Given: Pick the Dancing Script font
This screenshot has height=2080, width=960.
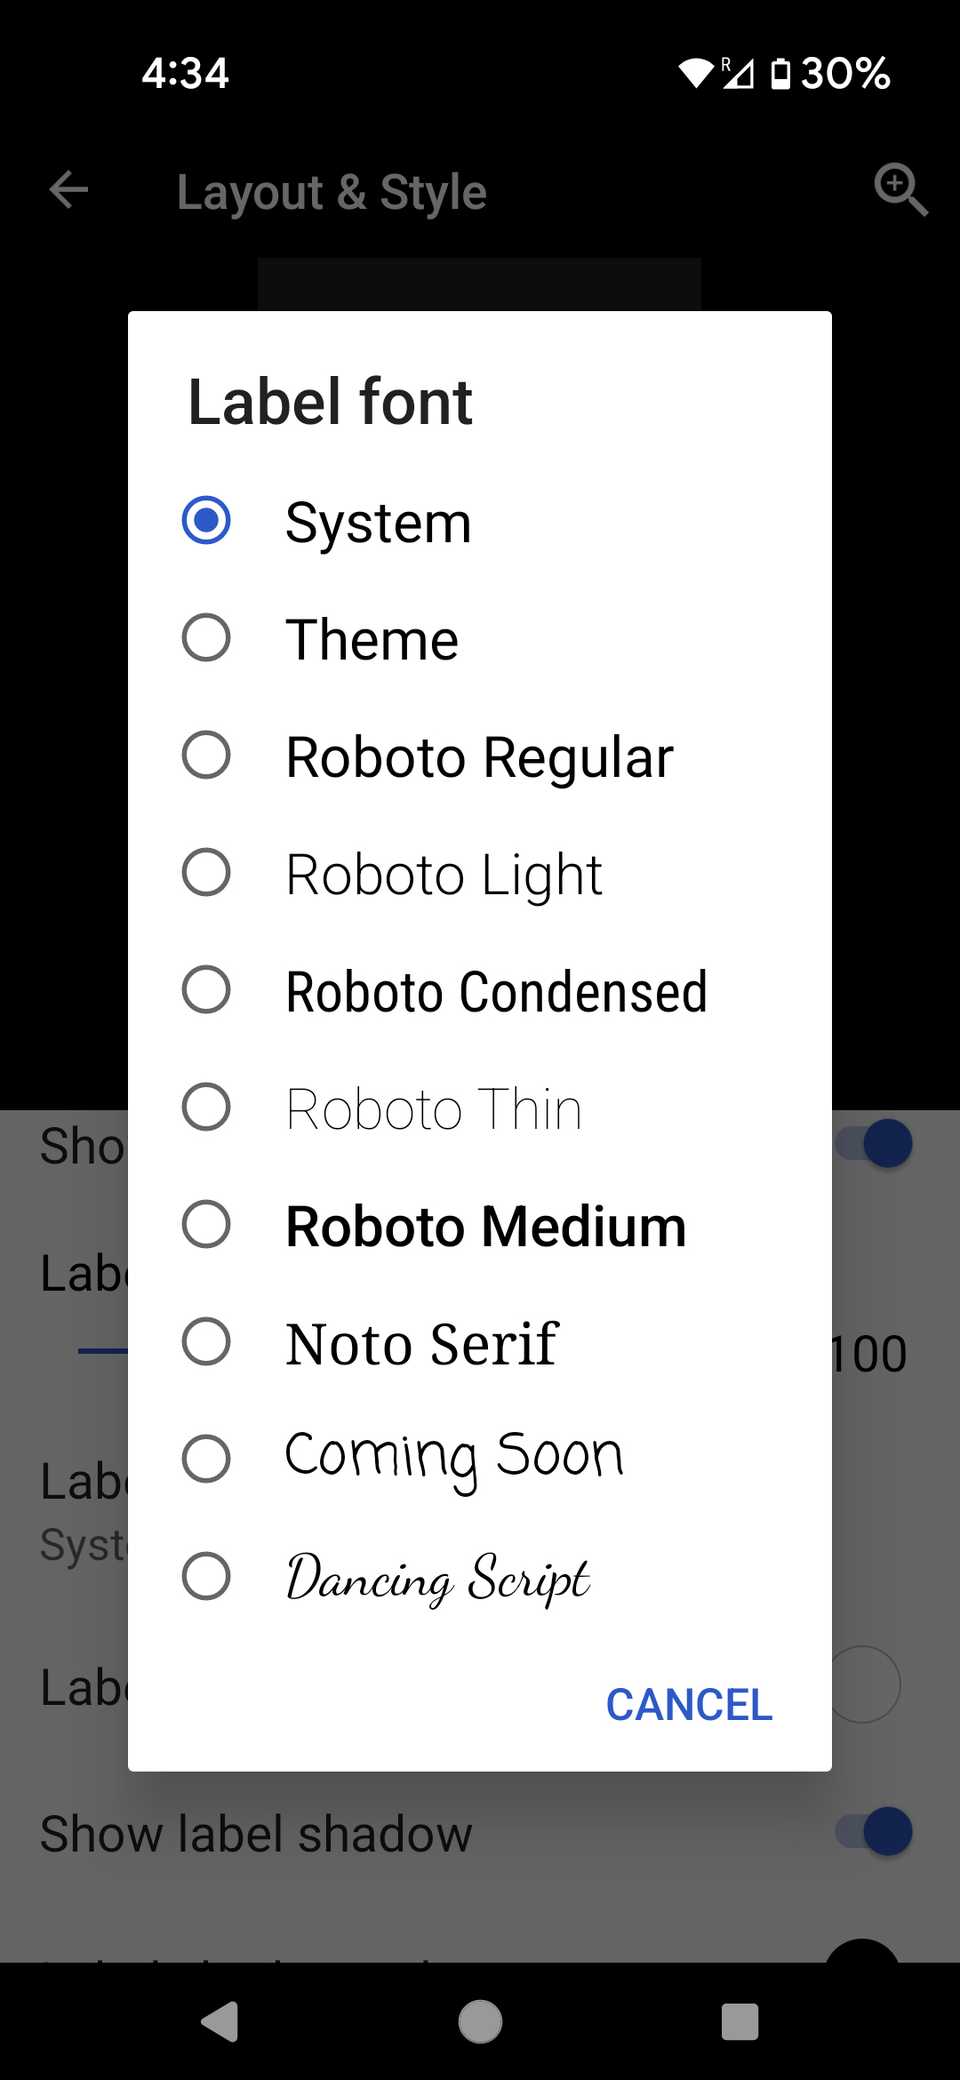Looking at the screenshot, I should pyautogui.click(x=437, y=1577).
